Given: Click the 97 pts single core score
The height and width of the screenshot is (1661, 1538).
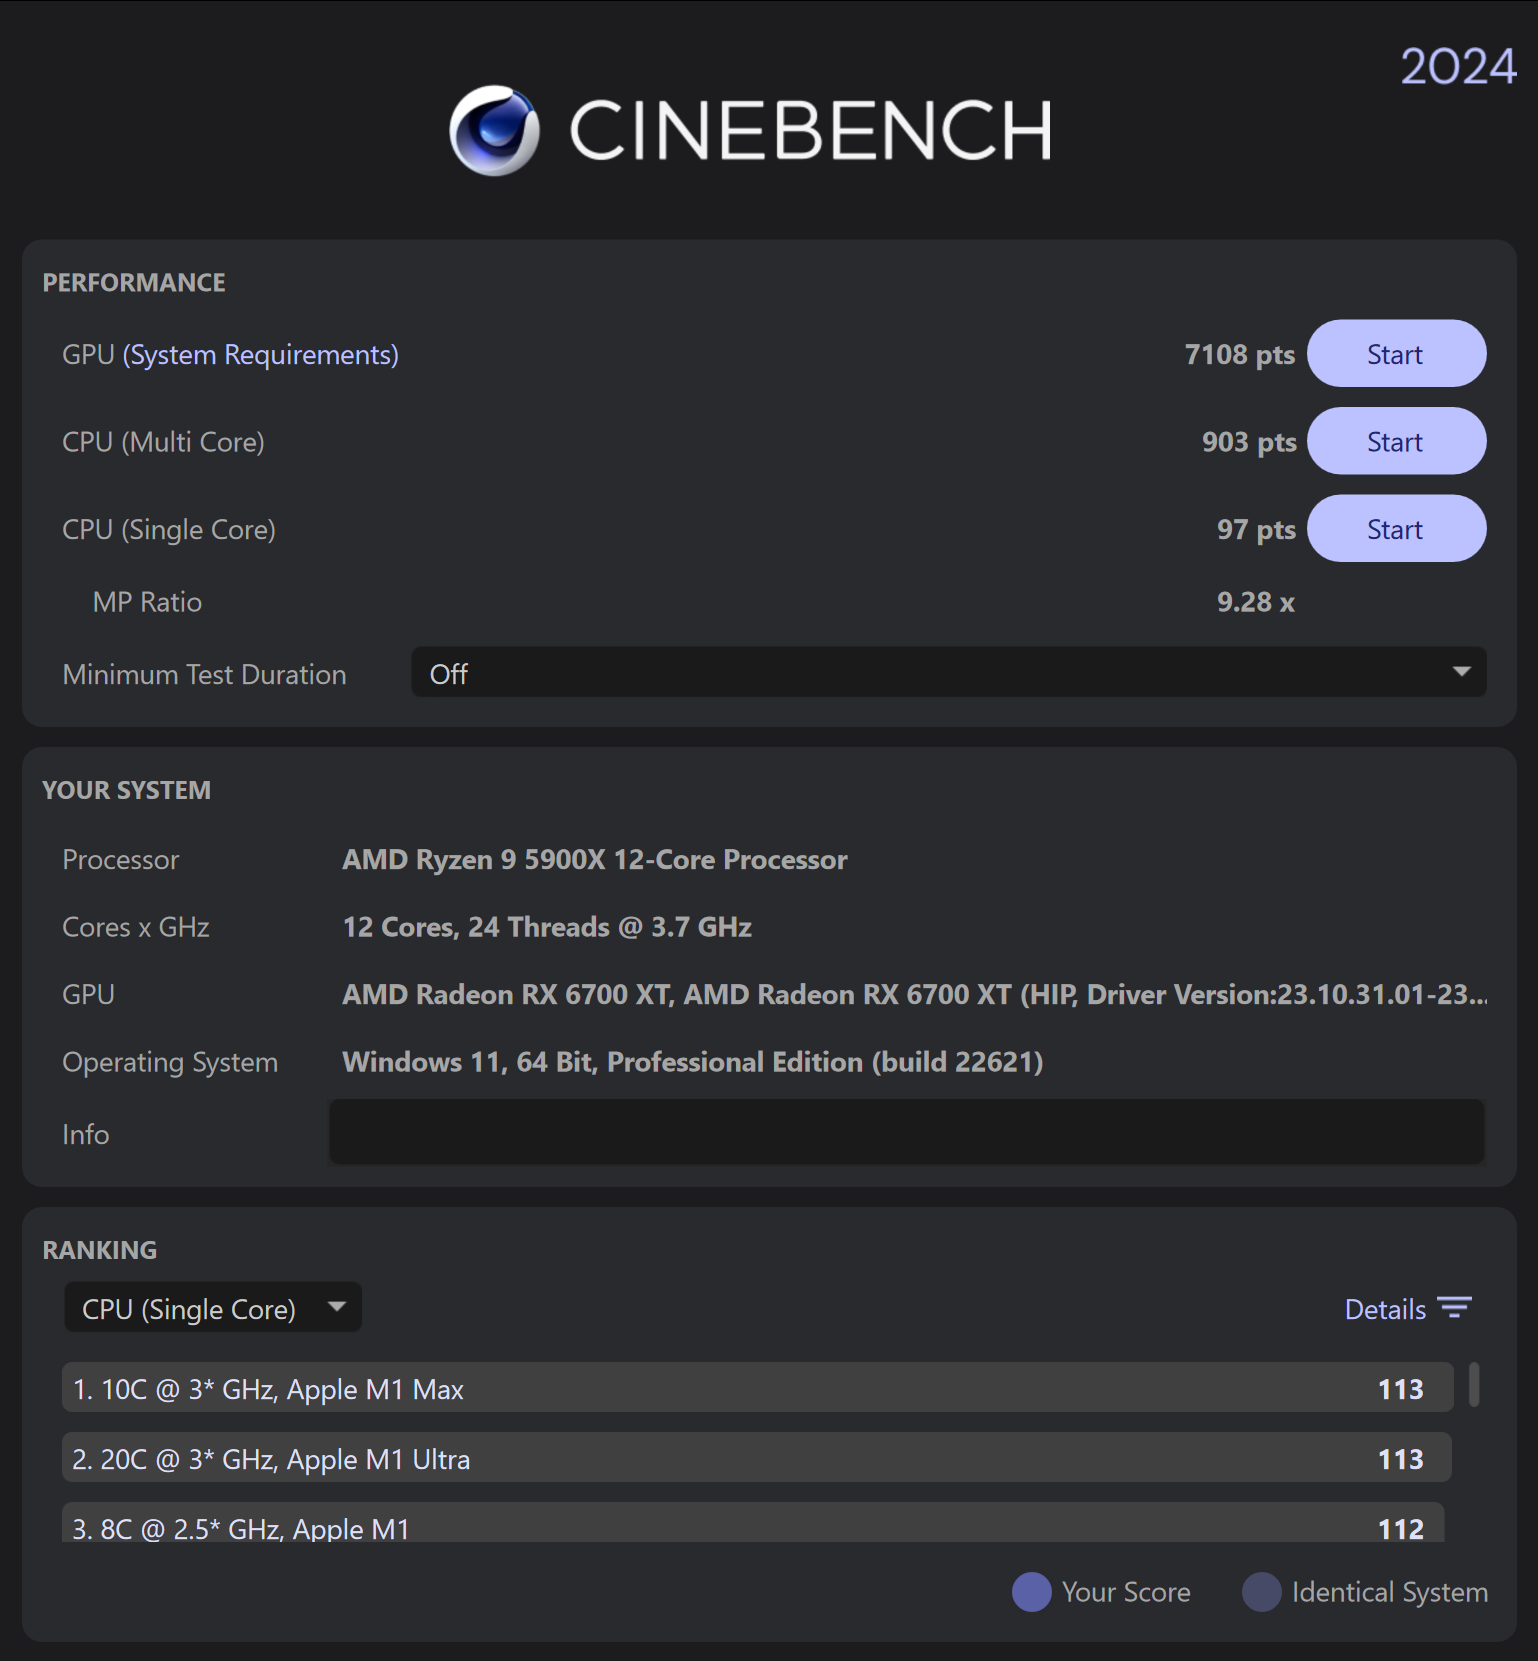Looking at the screenshot, I should click(1256, 530).
